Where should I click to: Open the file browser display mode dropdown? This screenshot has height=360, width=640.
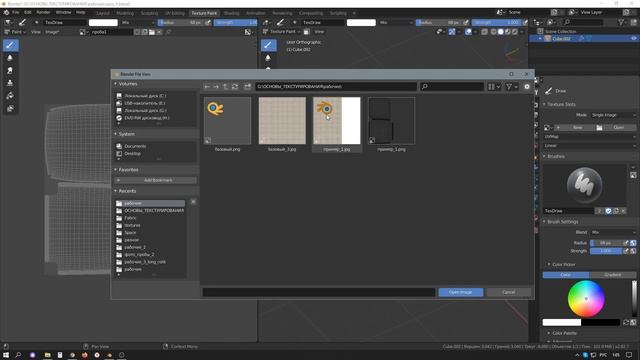click(x=494, y=87)
